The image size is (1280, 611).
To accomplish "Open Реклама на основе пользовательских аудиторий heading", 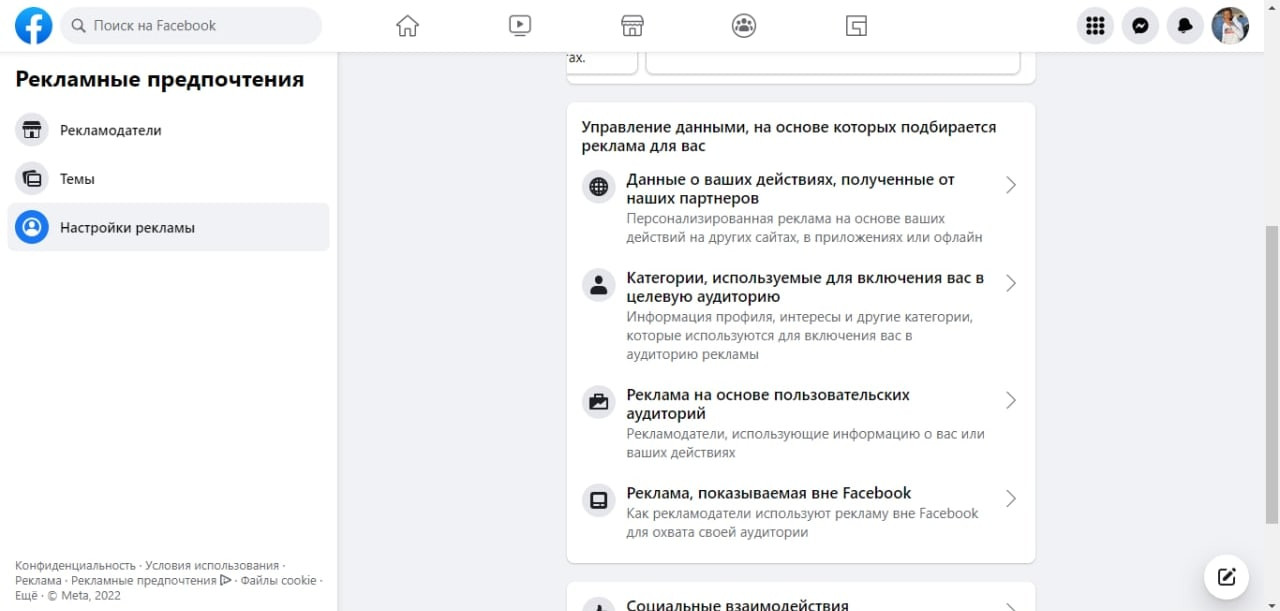I will 768,404.
